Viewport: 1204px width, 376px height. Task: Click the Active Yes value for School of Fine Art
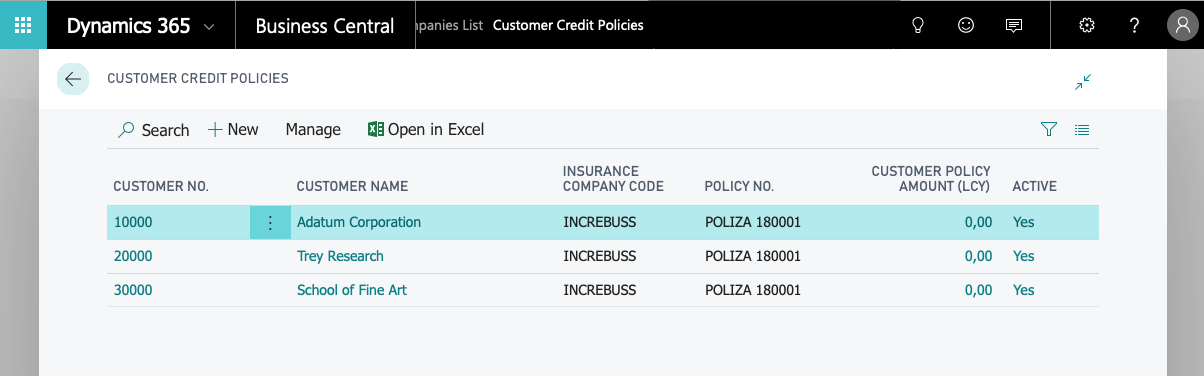(x=1023, y=290)
